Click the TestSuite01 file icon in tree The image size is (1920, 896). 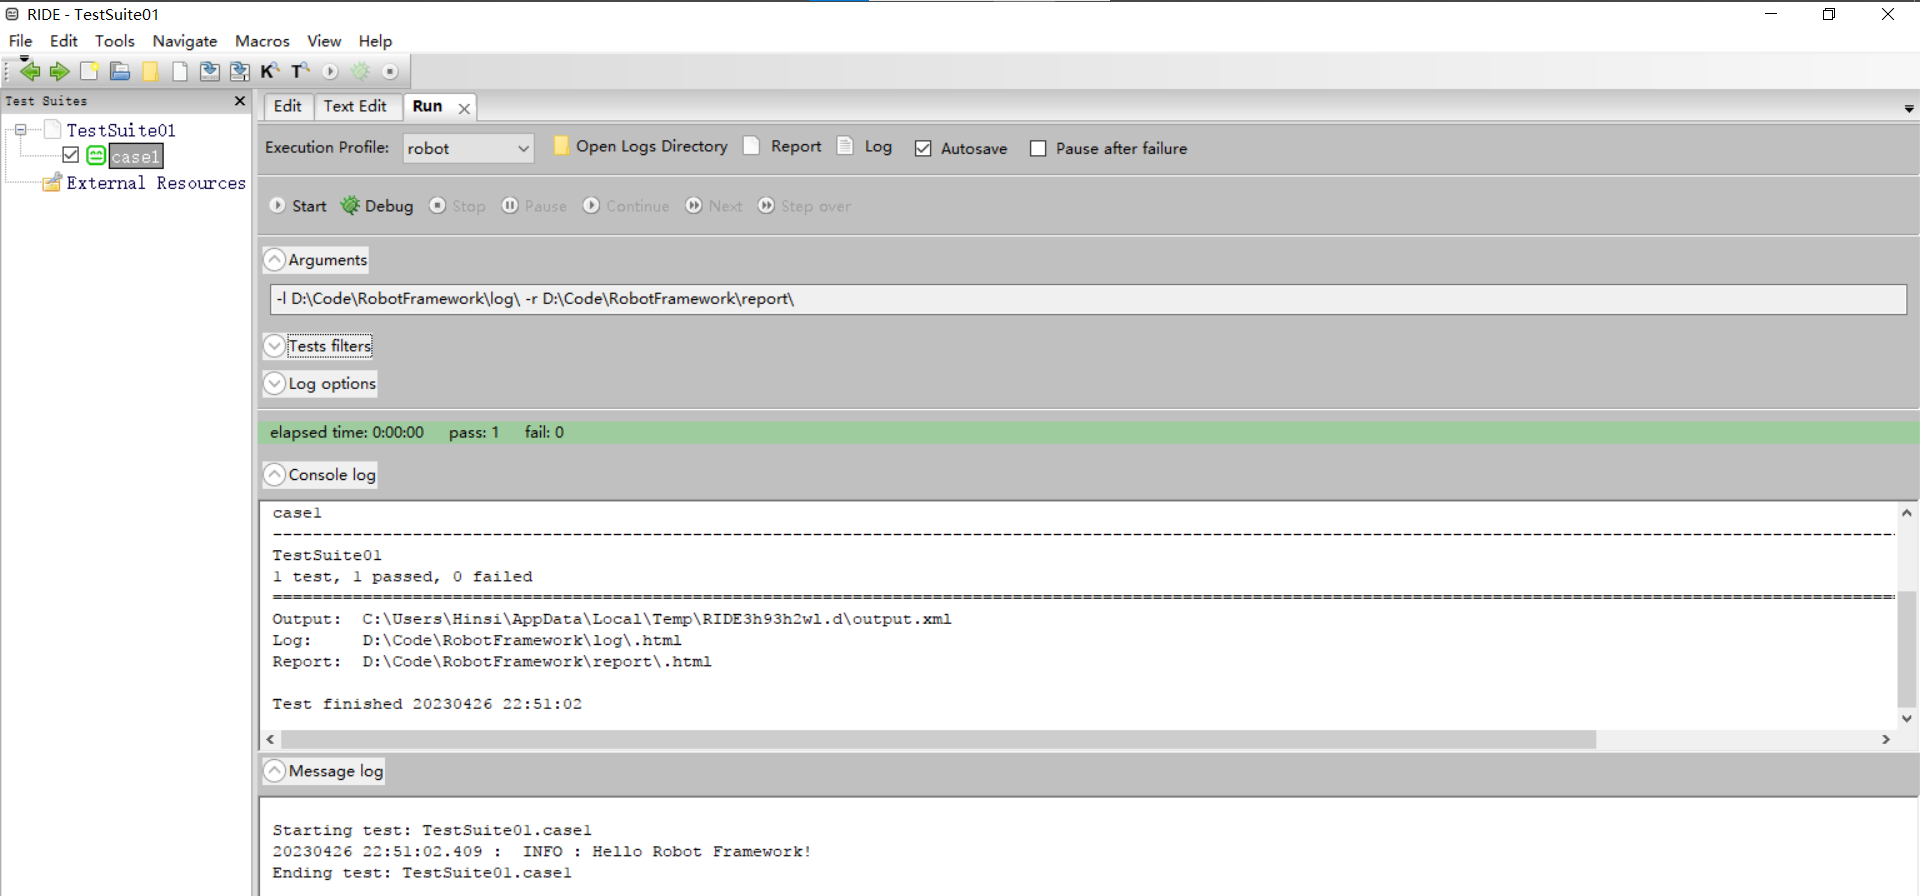[53, 130]
